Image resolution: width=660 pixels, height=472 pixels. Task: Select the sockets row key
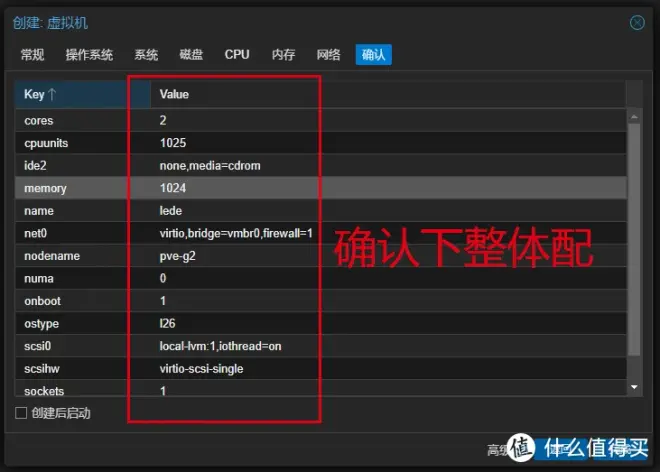[44, 391]
